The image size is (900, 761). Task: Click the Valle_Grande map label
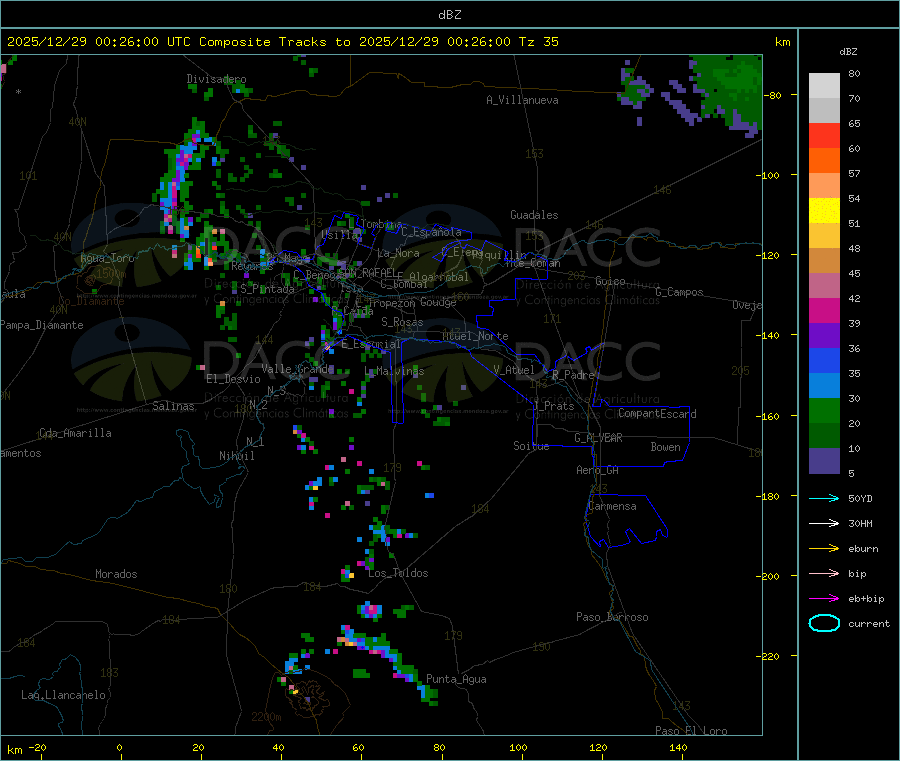297,369
